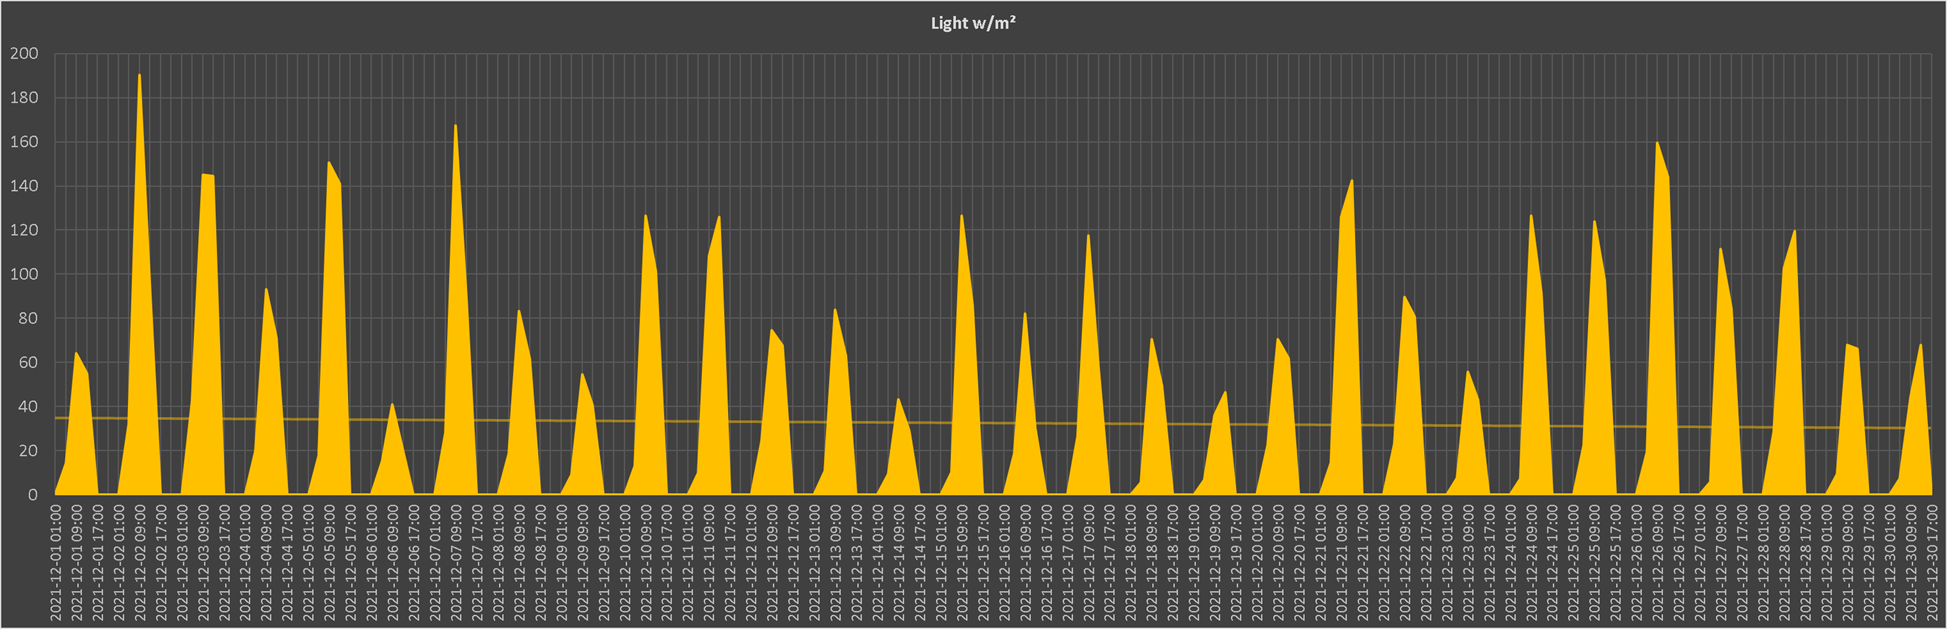Click the tallest peak on 2021-12-02

pyautogui.click(x=139, y=76)
